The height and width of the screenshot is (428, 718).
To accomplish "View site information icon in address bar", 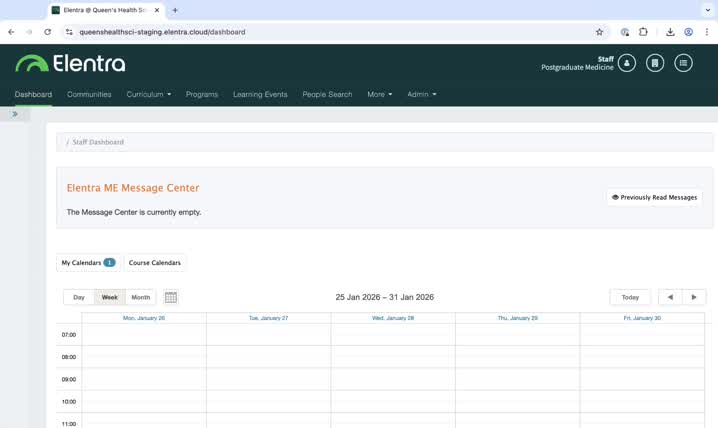I will pyautogui.click(x=69, y=32).
